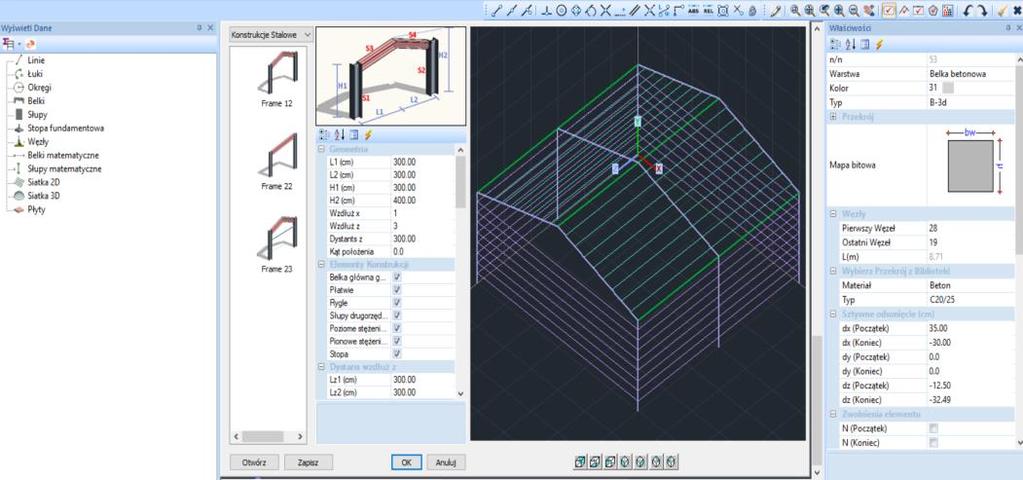Click the first line drawing tool icon

coord(496,10)
